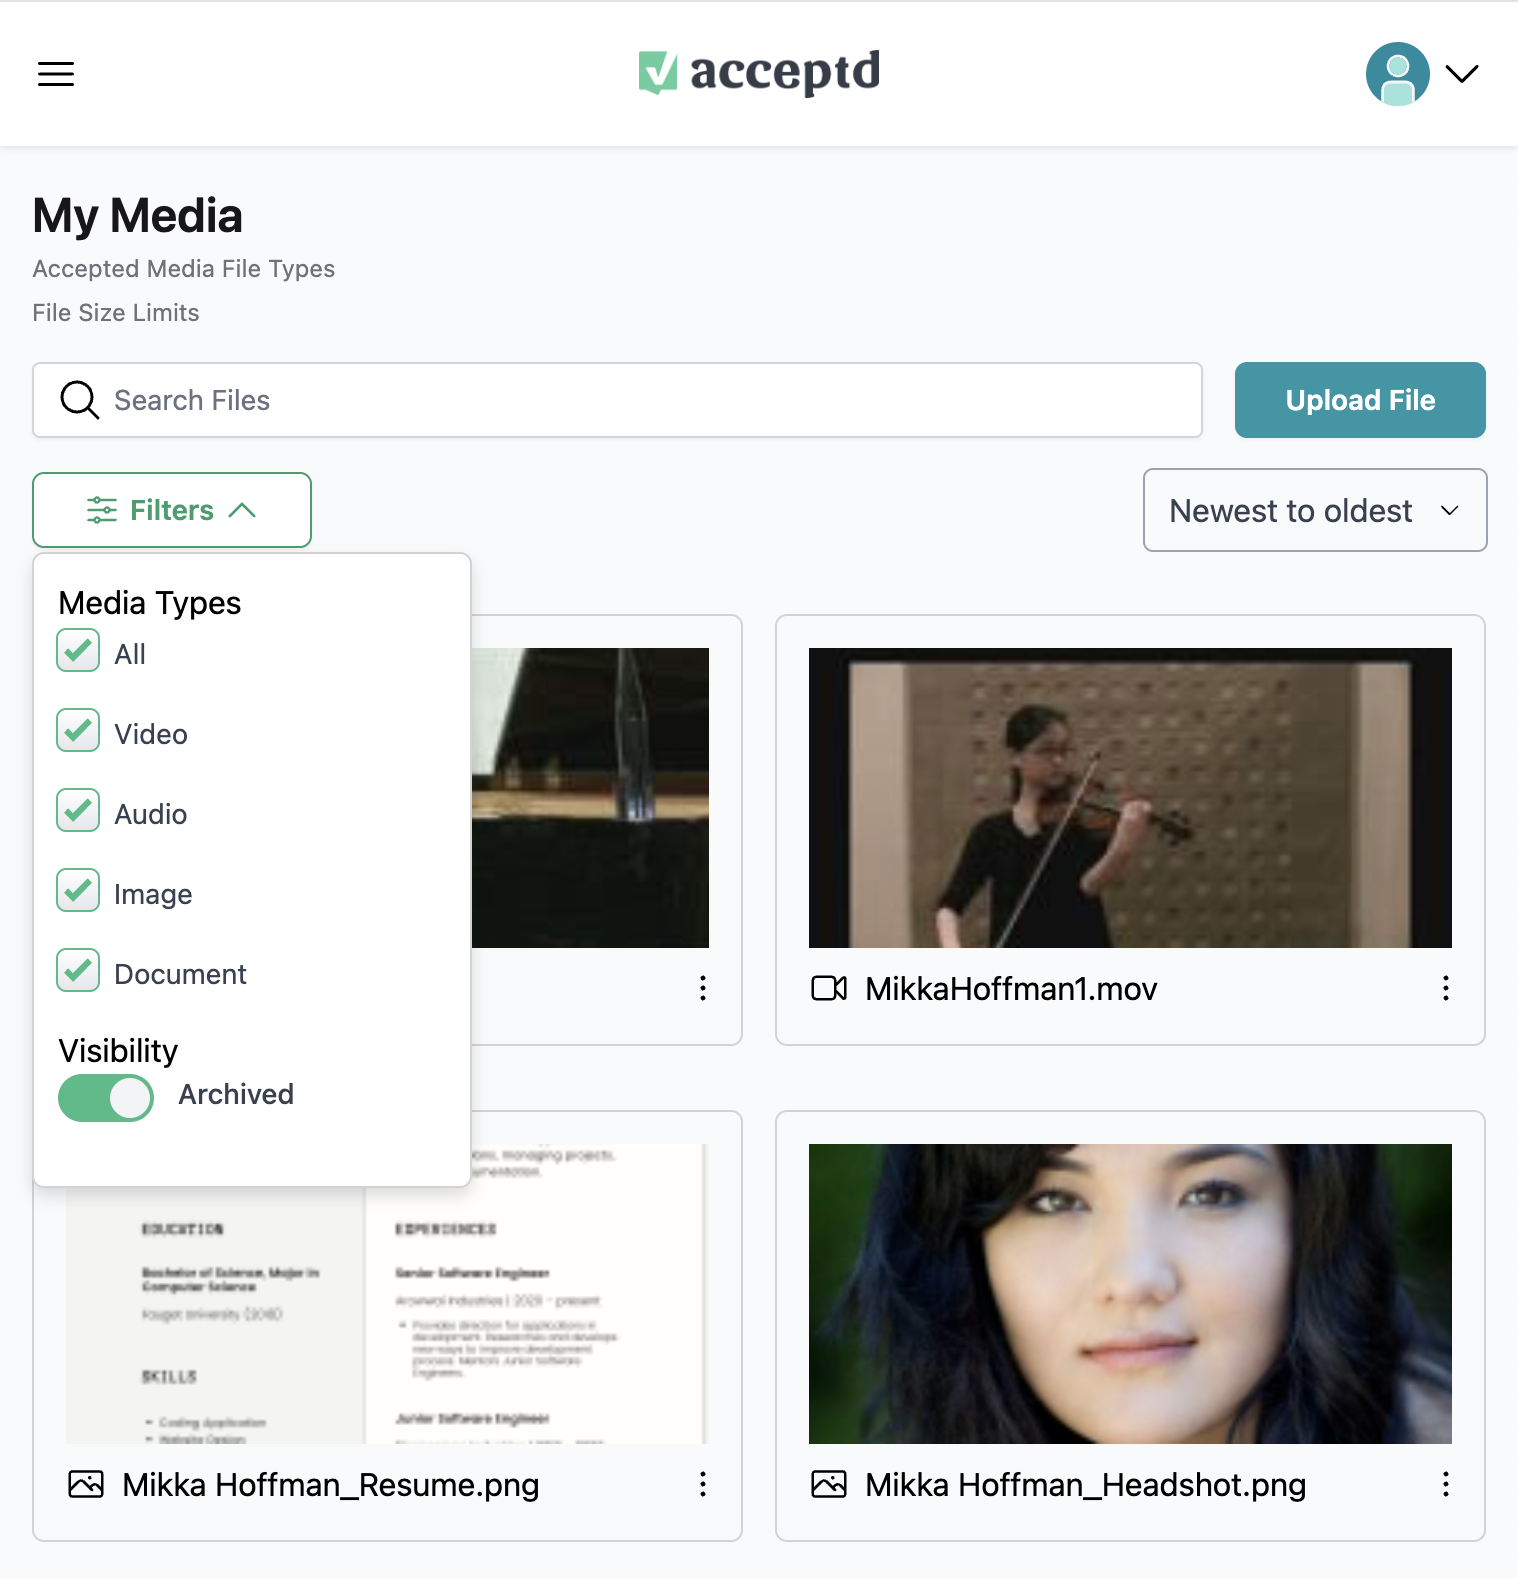
Task: Uncheck the Image media type filter
Action: click(x=78, y=890)
